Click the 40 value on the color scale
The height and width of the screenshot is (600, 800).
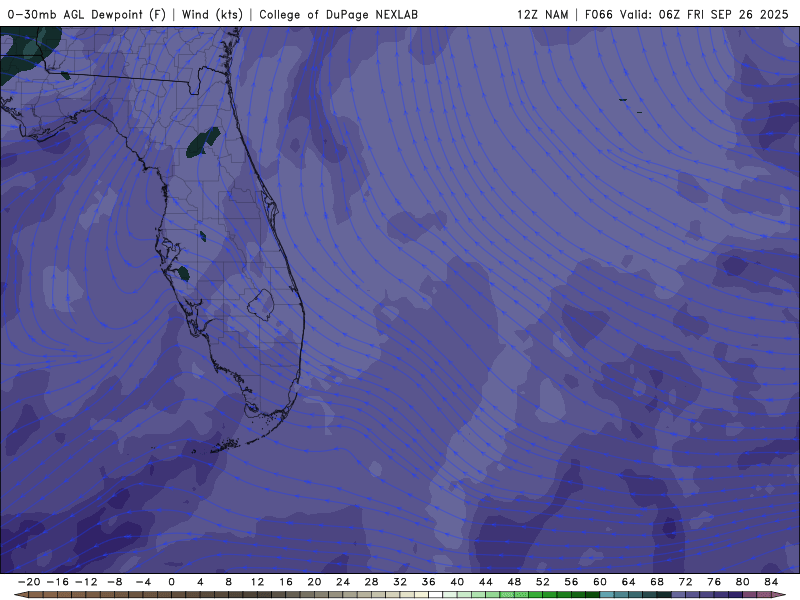tap(457, 582)
